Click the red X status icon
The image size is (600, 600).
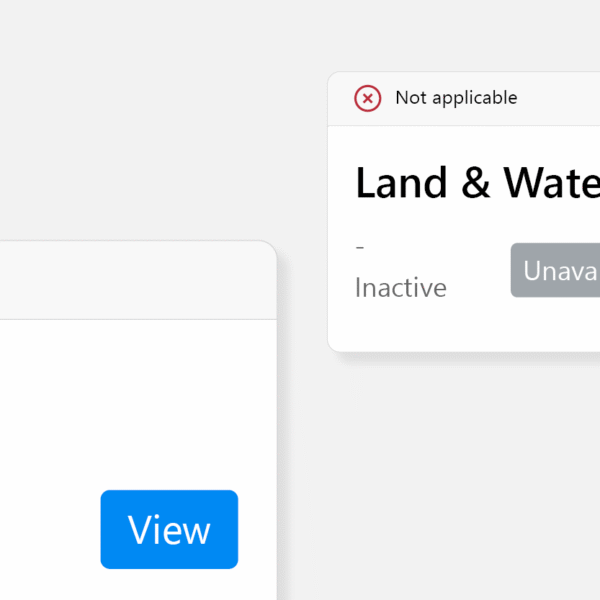point(368,98)
